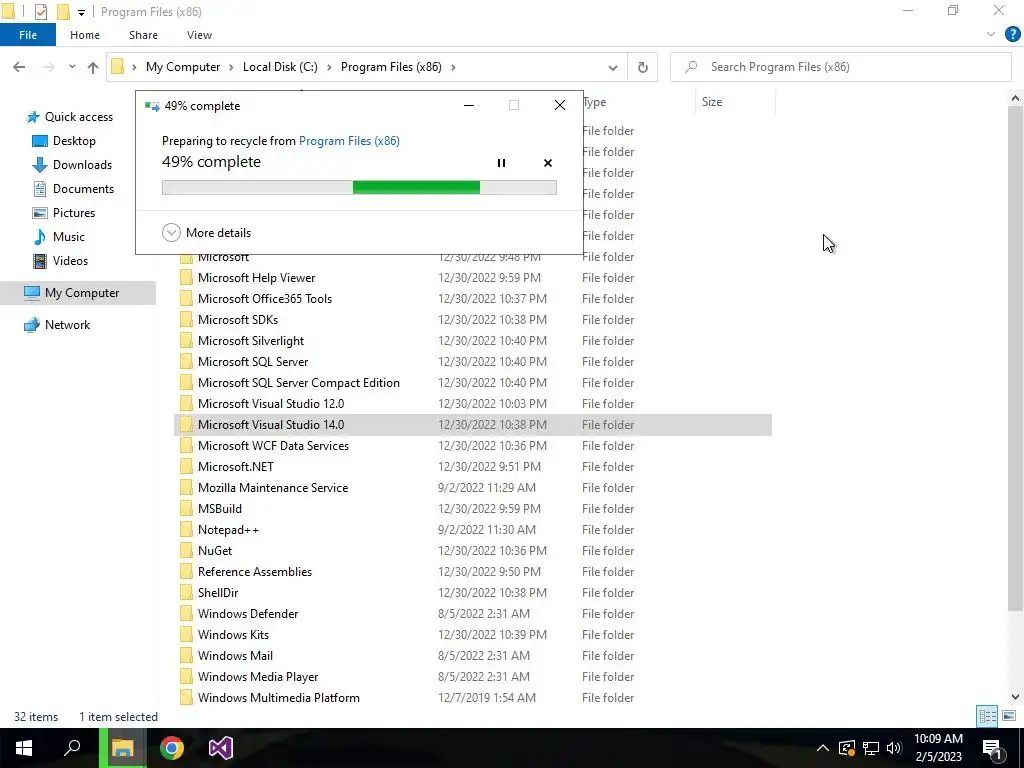The width and height of the screenshot is (1024, 768).
Task: Select Pictures in navigation pane
Action: tap(64, 213)
